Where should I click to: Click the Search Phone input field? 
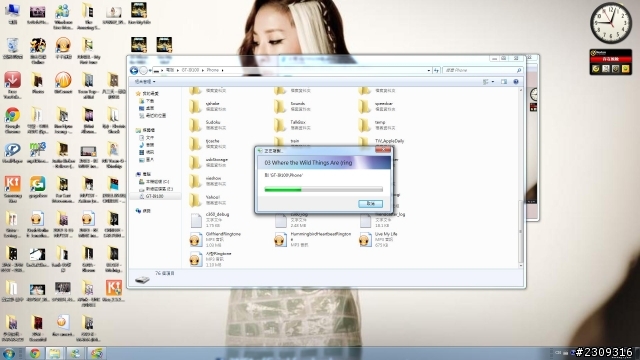coord(482,70)
